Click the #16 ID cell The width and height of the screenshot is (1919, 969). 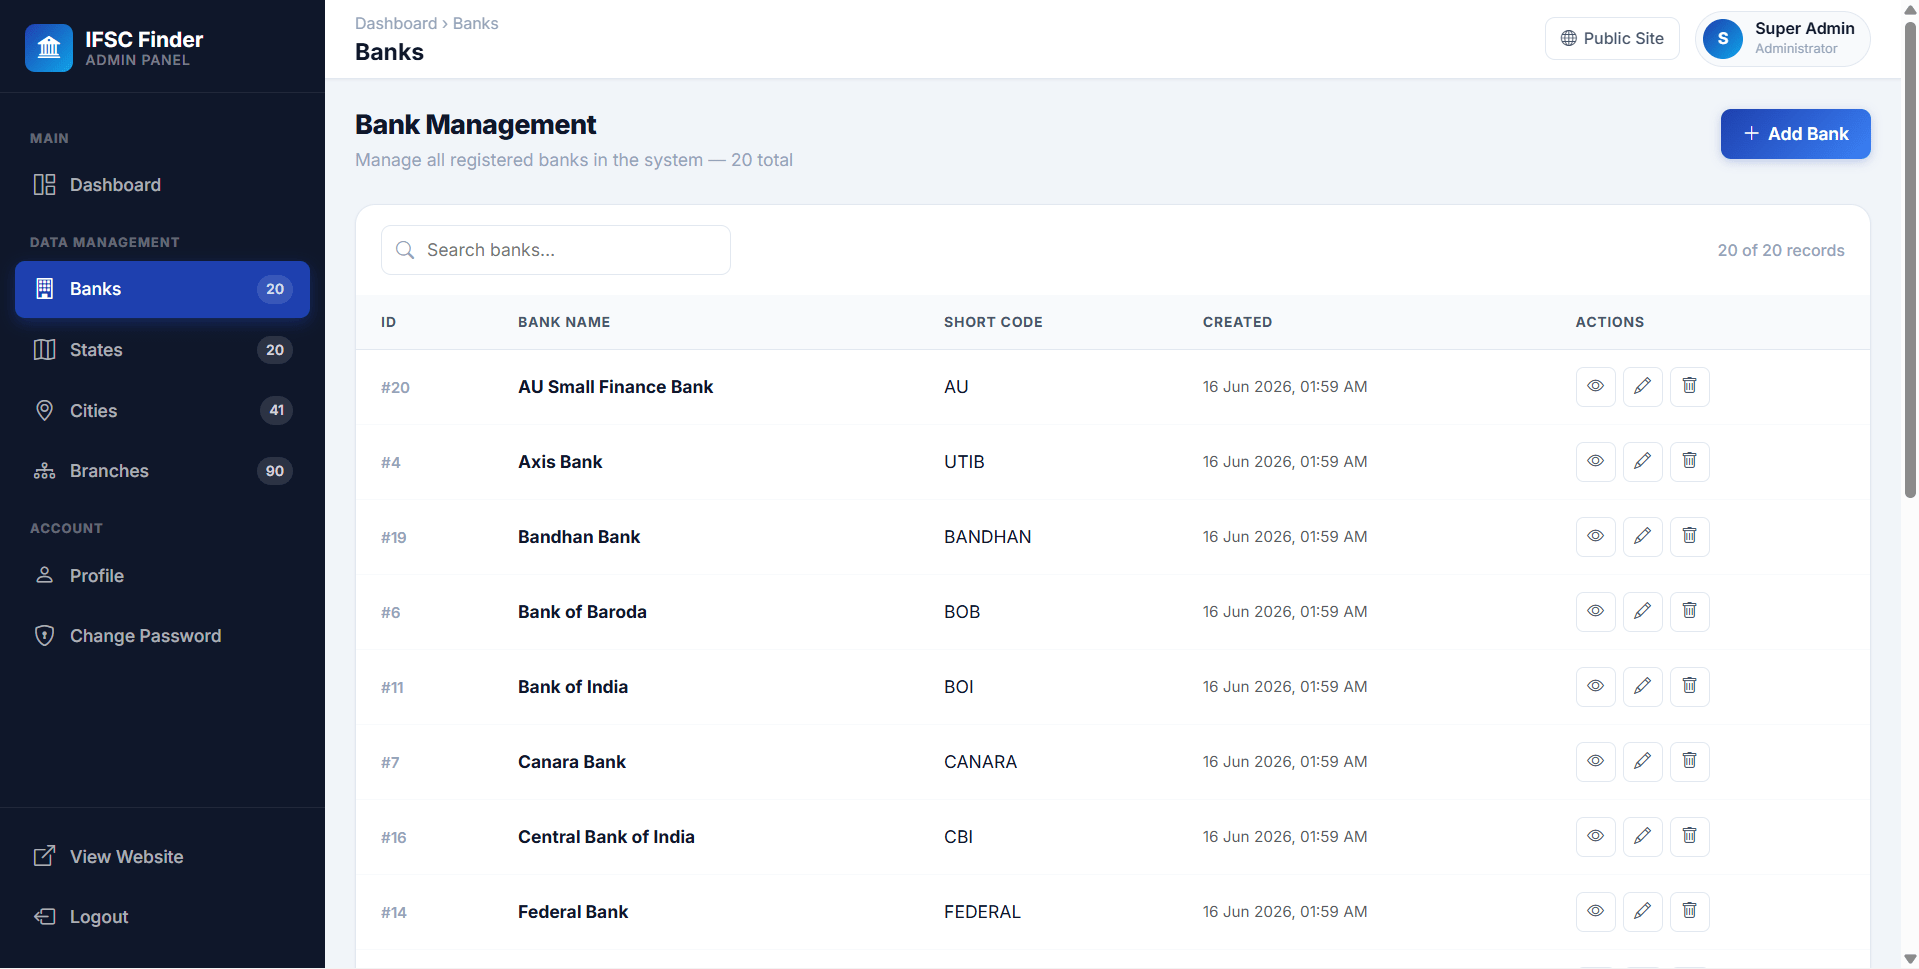click(x=394, y=837)
